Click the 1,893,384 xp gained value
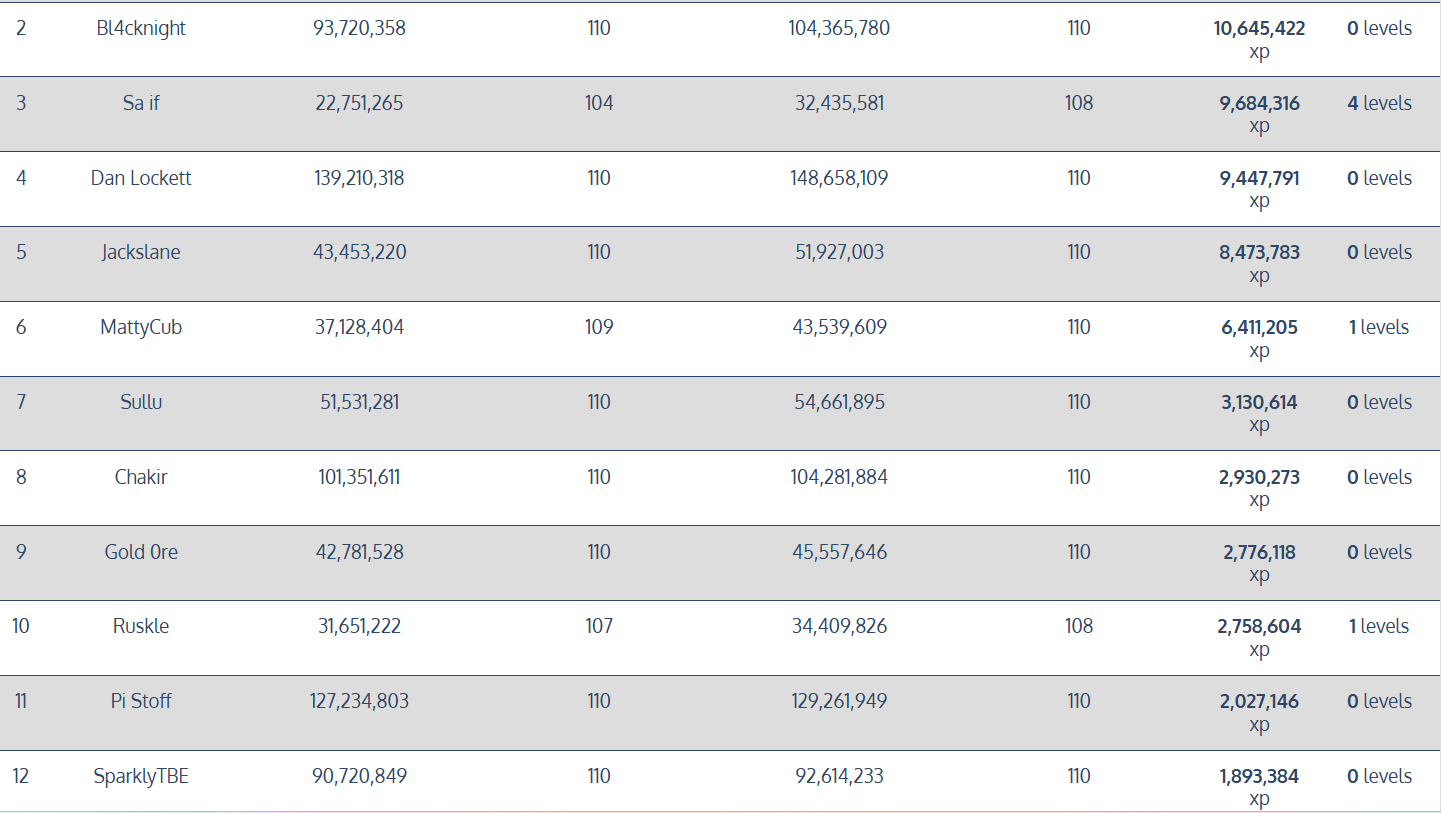The image size is (1441, 813). [x=1259, y=776]
